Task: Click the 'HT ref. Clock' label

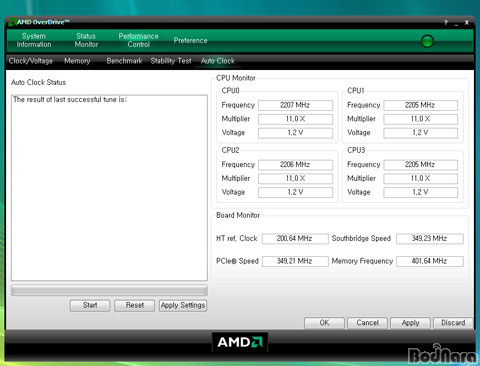Action: tap(237, 239)
